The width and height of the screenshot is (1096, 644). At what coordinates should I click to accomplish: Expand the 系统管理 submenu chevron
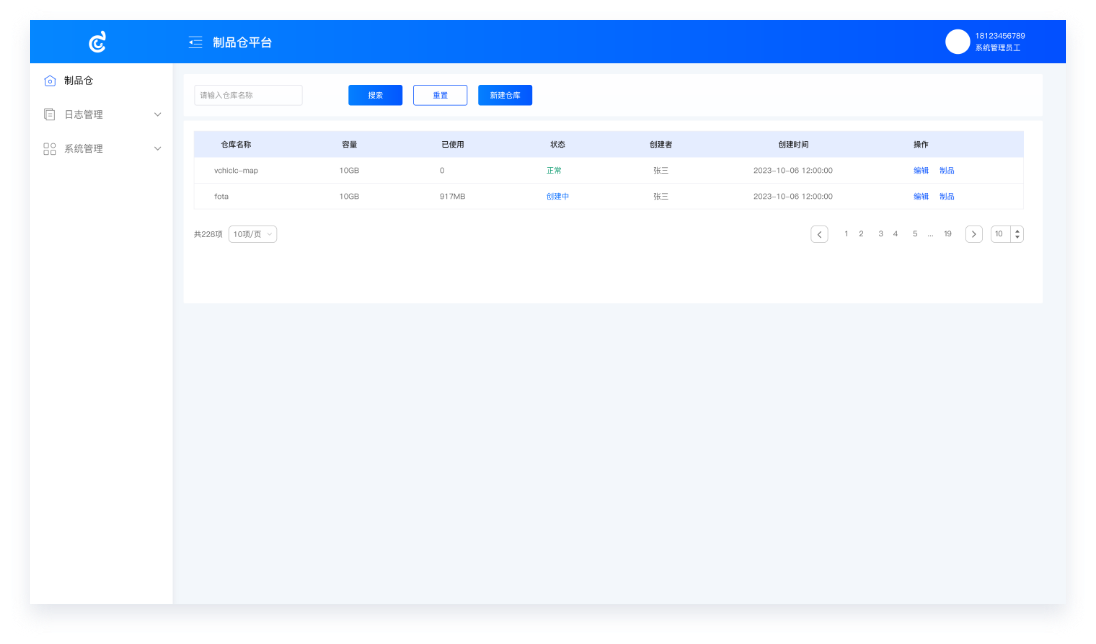point(157,149)
